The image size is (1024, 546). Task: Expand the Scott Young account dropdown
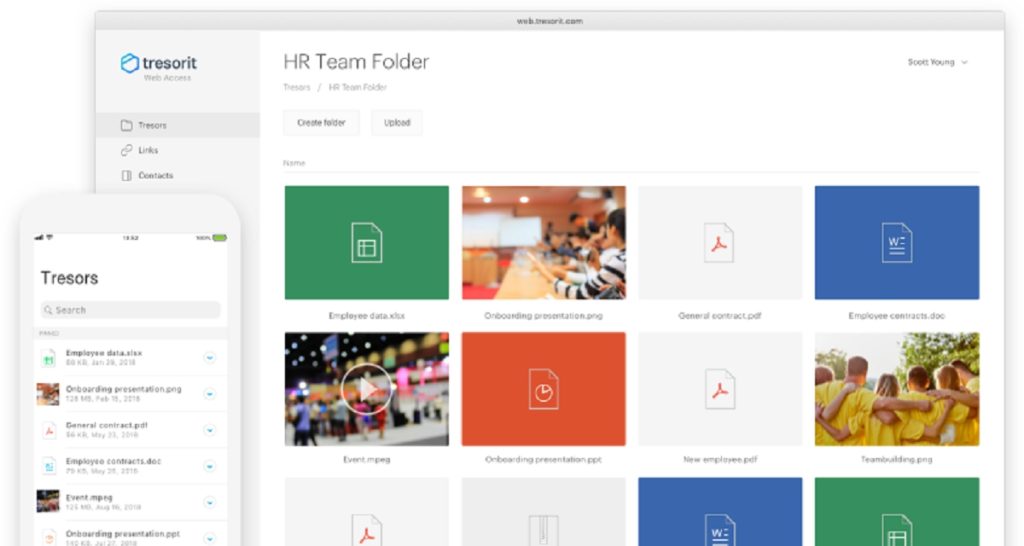point(964,63)
